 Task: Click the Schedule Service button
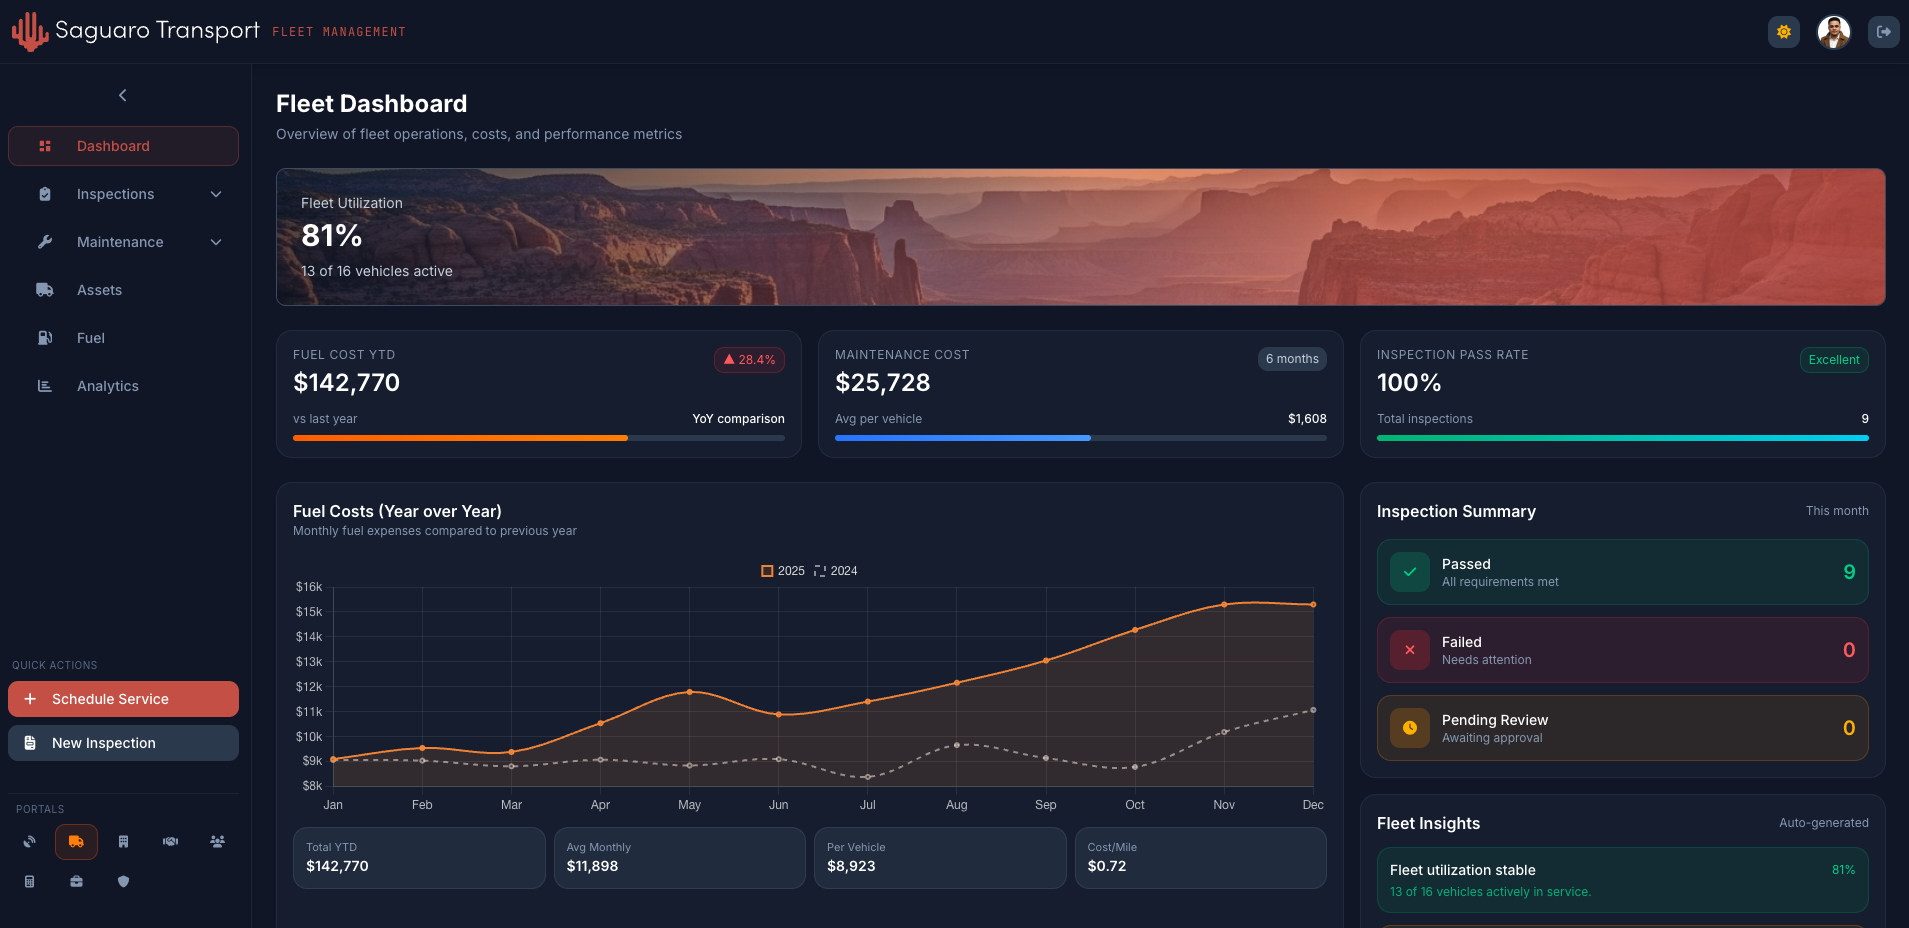(123, 698)
